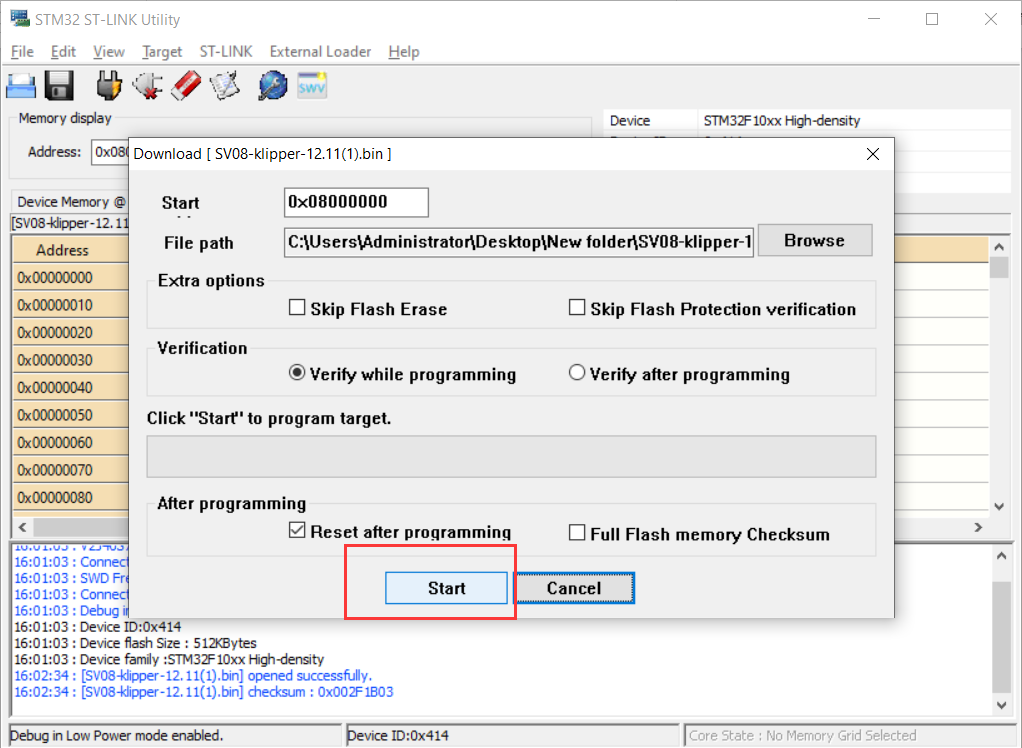The height and width of the screenshot is (748, 1022).
Task: Click the Disconnect from target icon
Action: (x=147, y=85)
